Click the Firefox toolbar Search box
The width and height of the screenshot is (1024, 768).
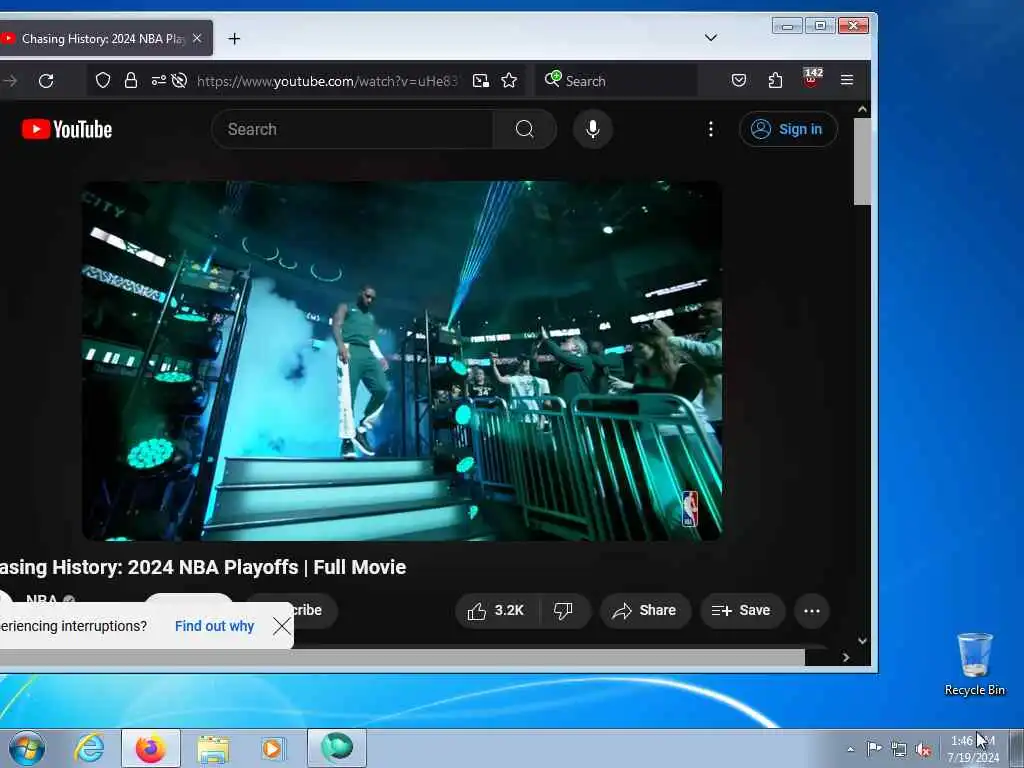(x=616, y=81)
